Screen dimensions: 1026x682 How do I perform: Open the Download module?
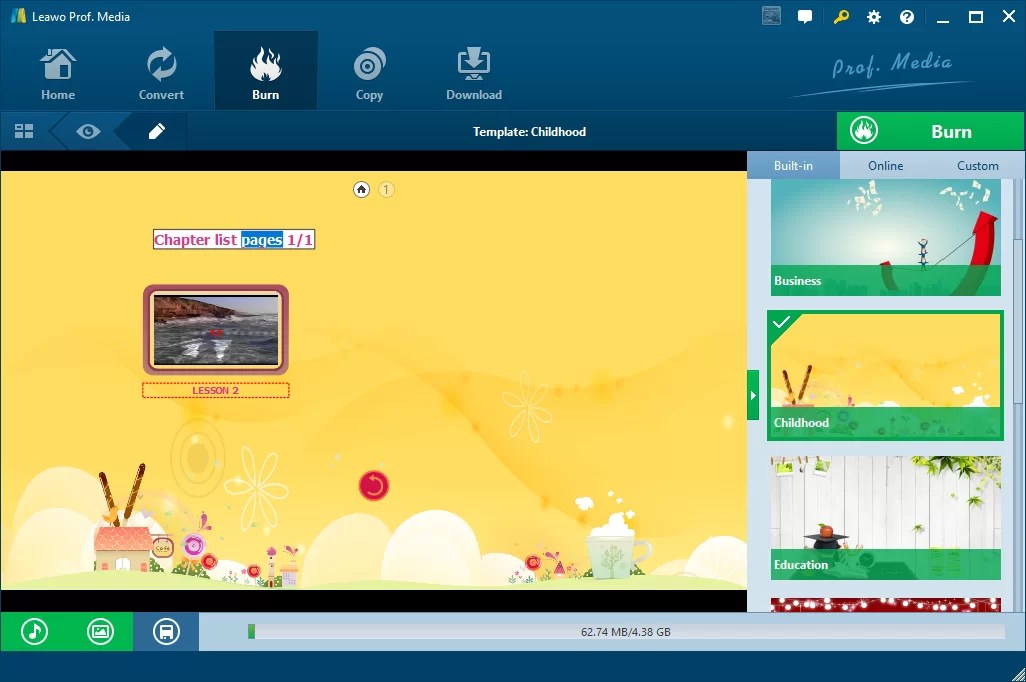click(x=474, y=73)
